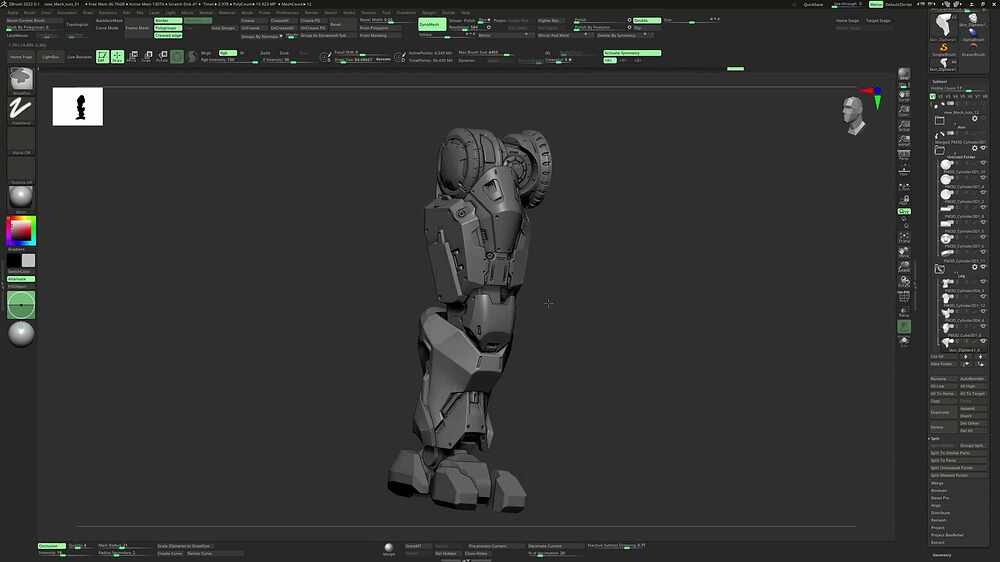The height and width of the screenshot is (562, 1000).
Task: Pick a color in the color picker square
Action: pyautogui.click(x=21, y=231)
